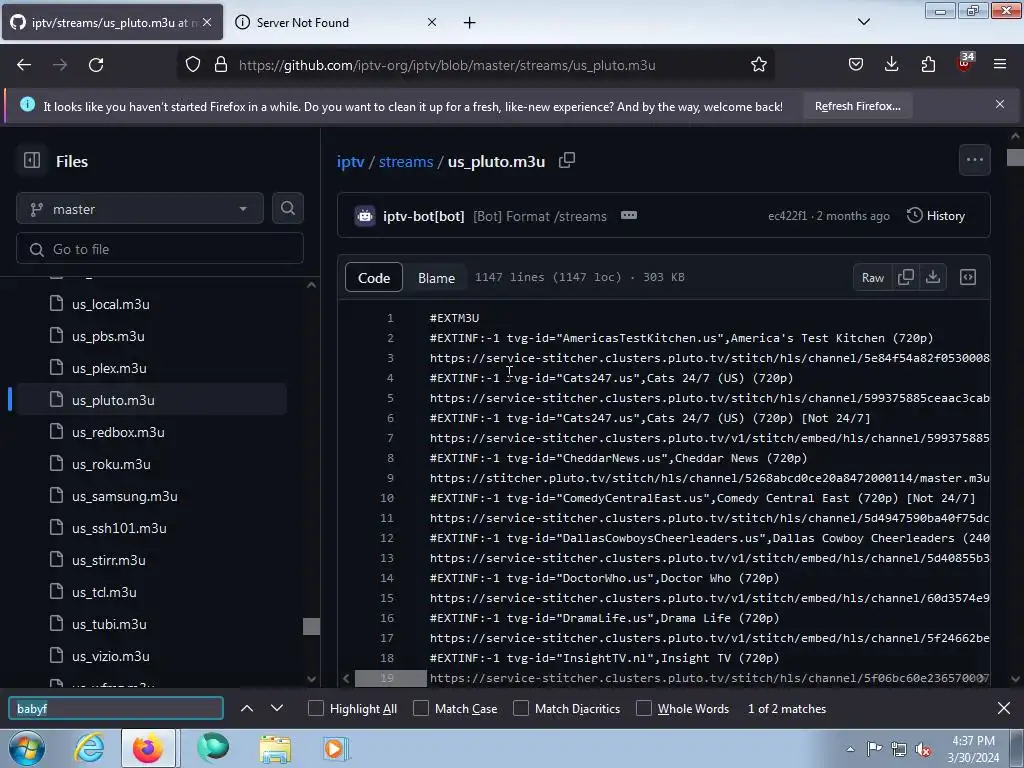Reload the page with the refresh icon
The width and height of the screenshot is (1024, 768).
coord(96,65)
